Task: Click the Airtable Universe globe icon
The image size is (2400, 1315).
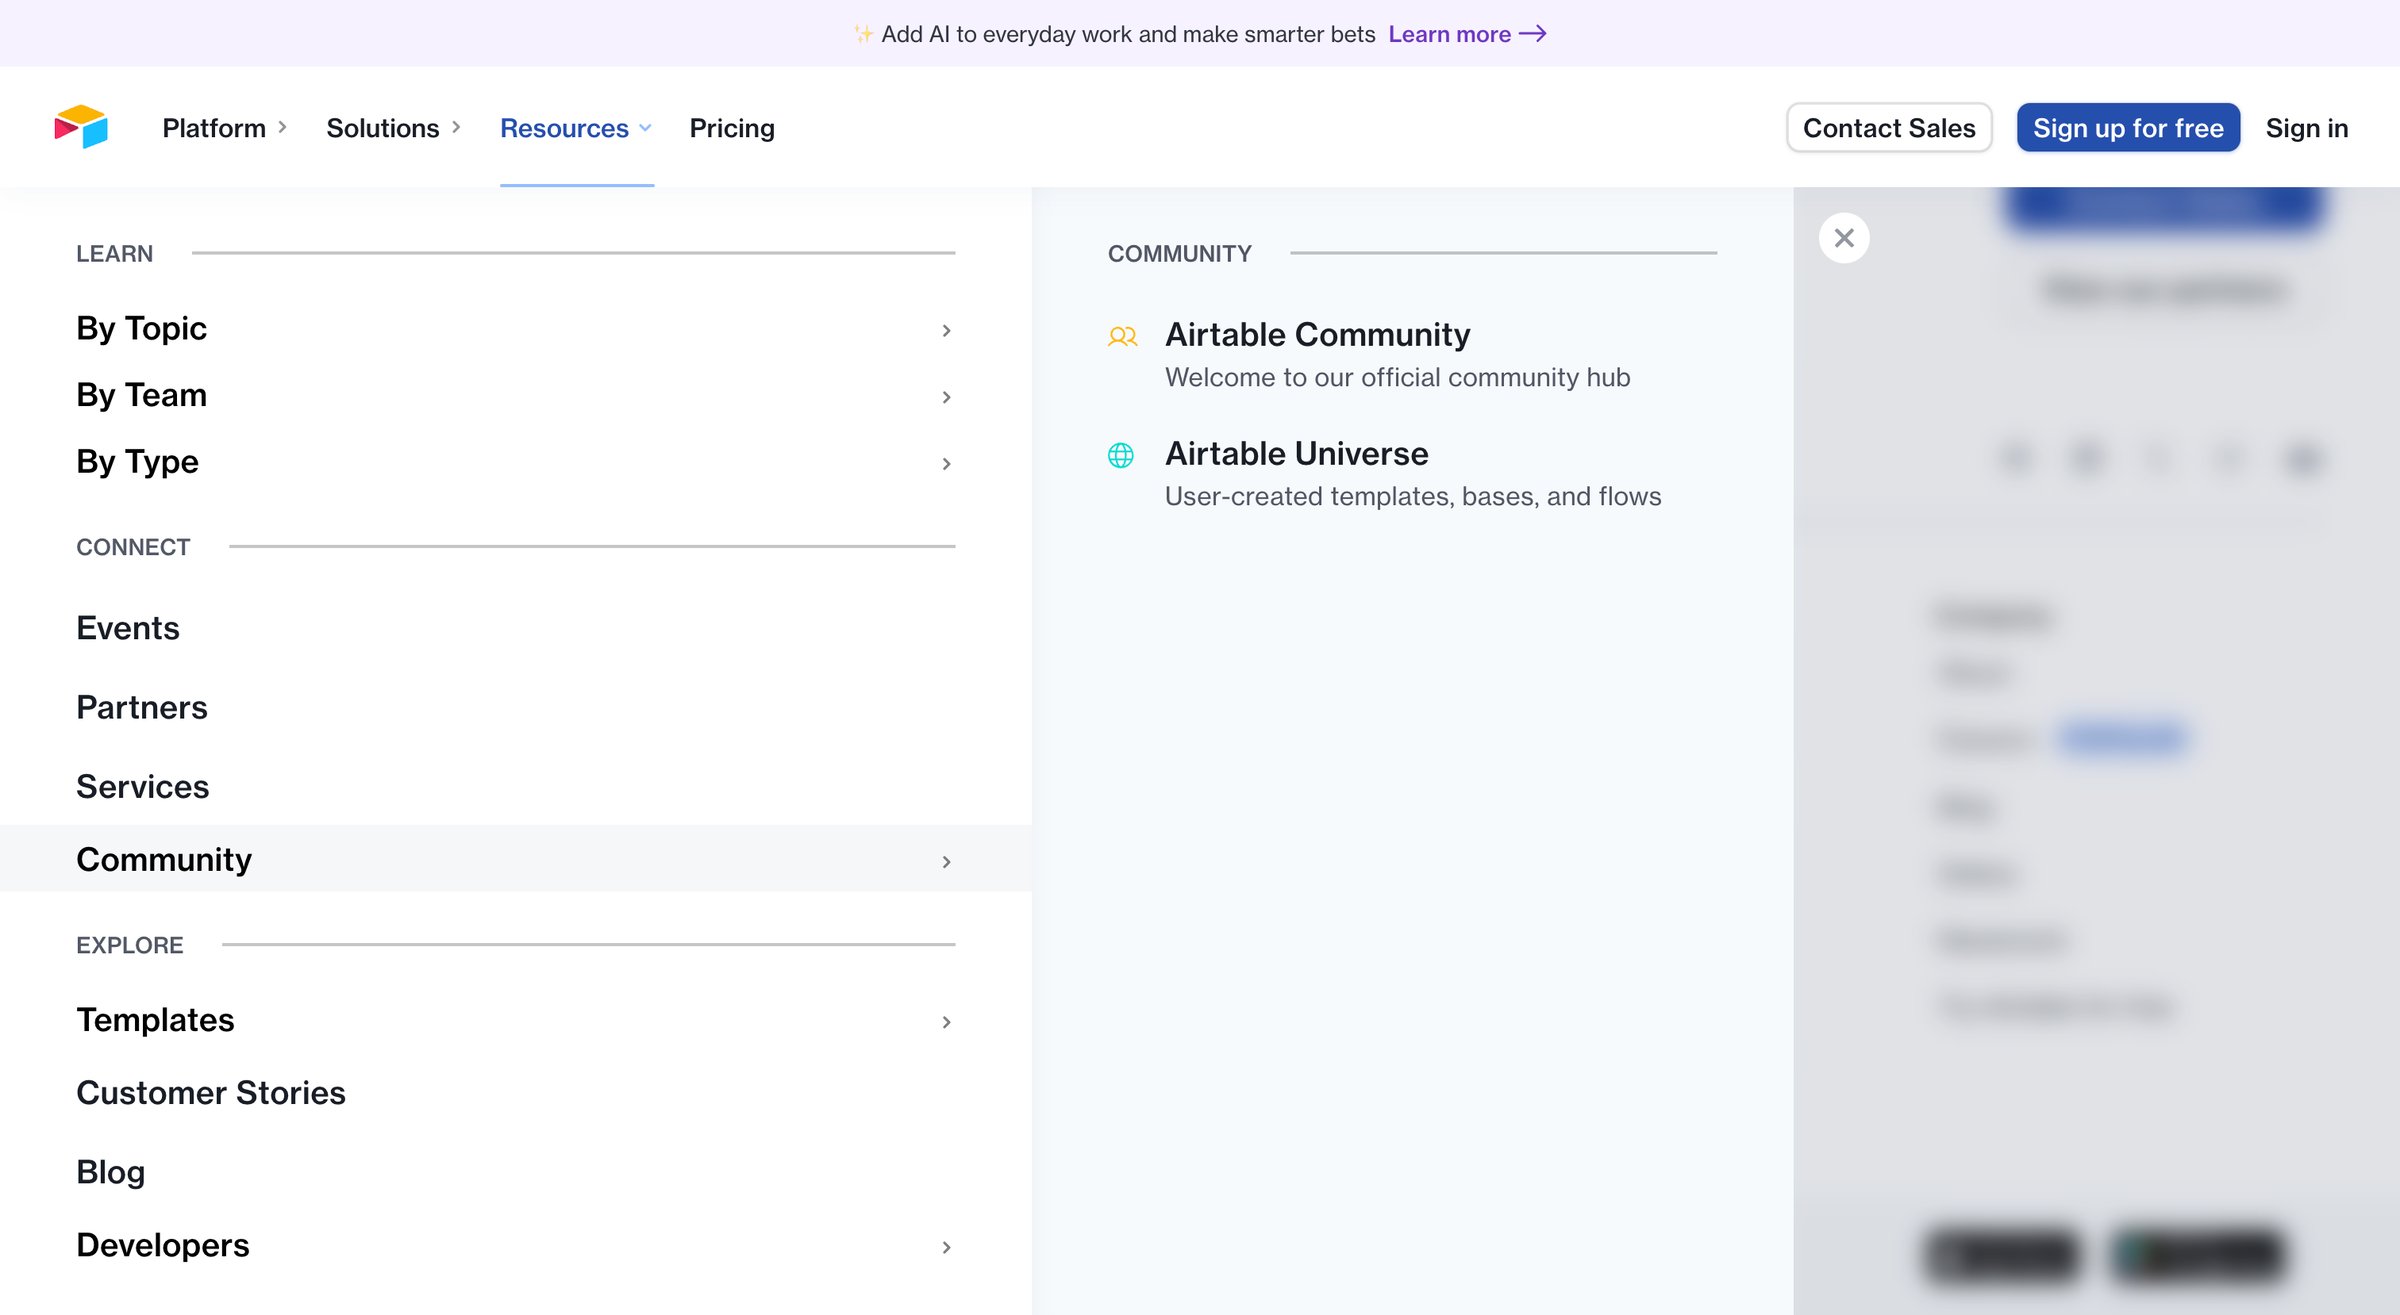Action: (1121, 456)
